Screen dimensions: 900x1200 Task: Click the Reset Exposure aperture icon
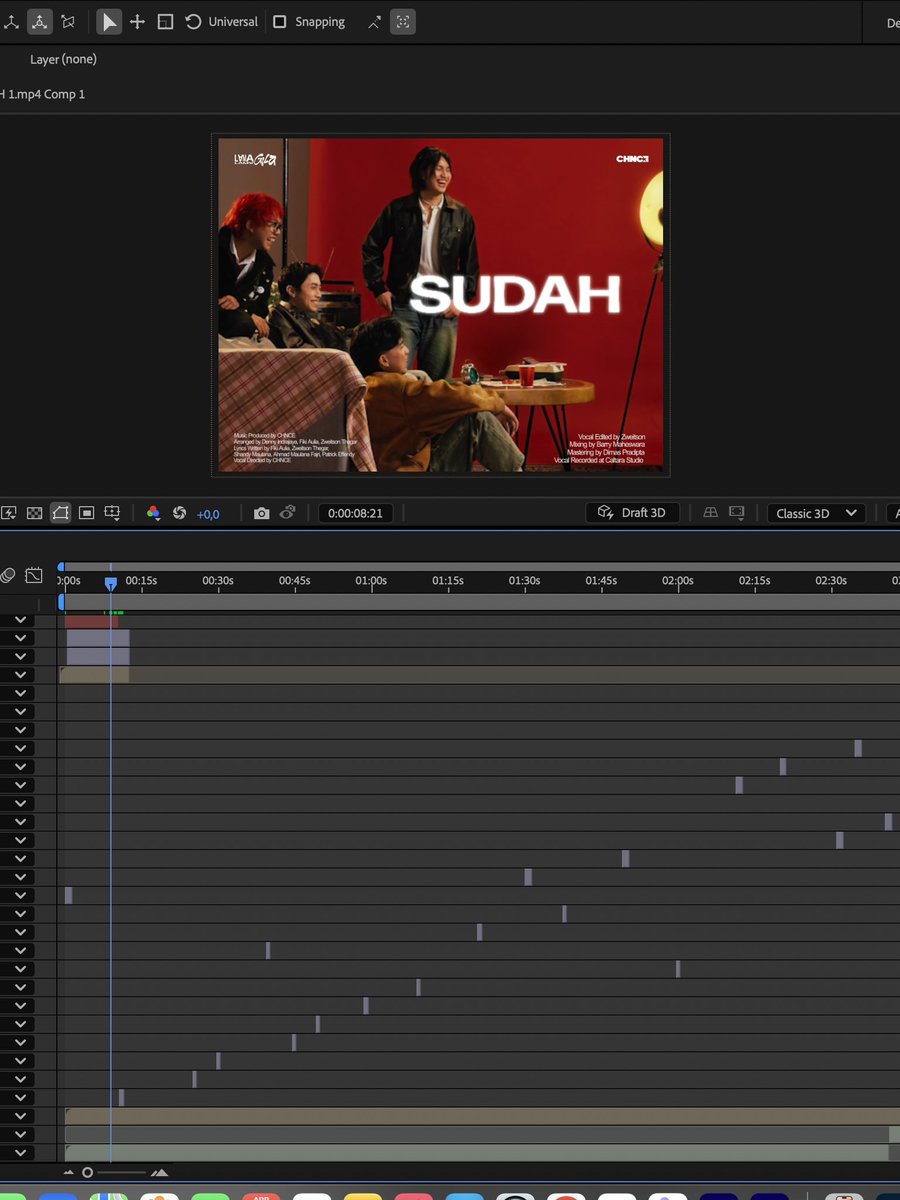pyautogui.click(x=180, y=513)
